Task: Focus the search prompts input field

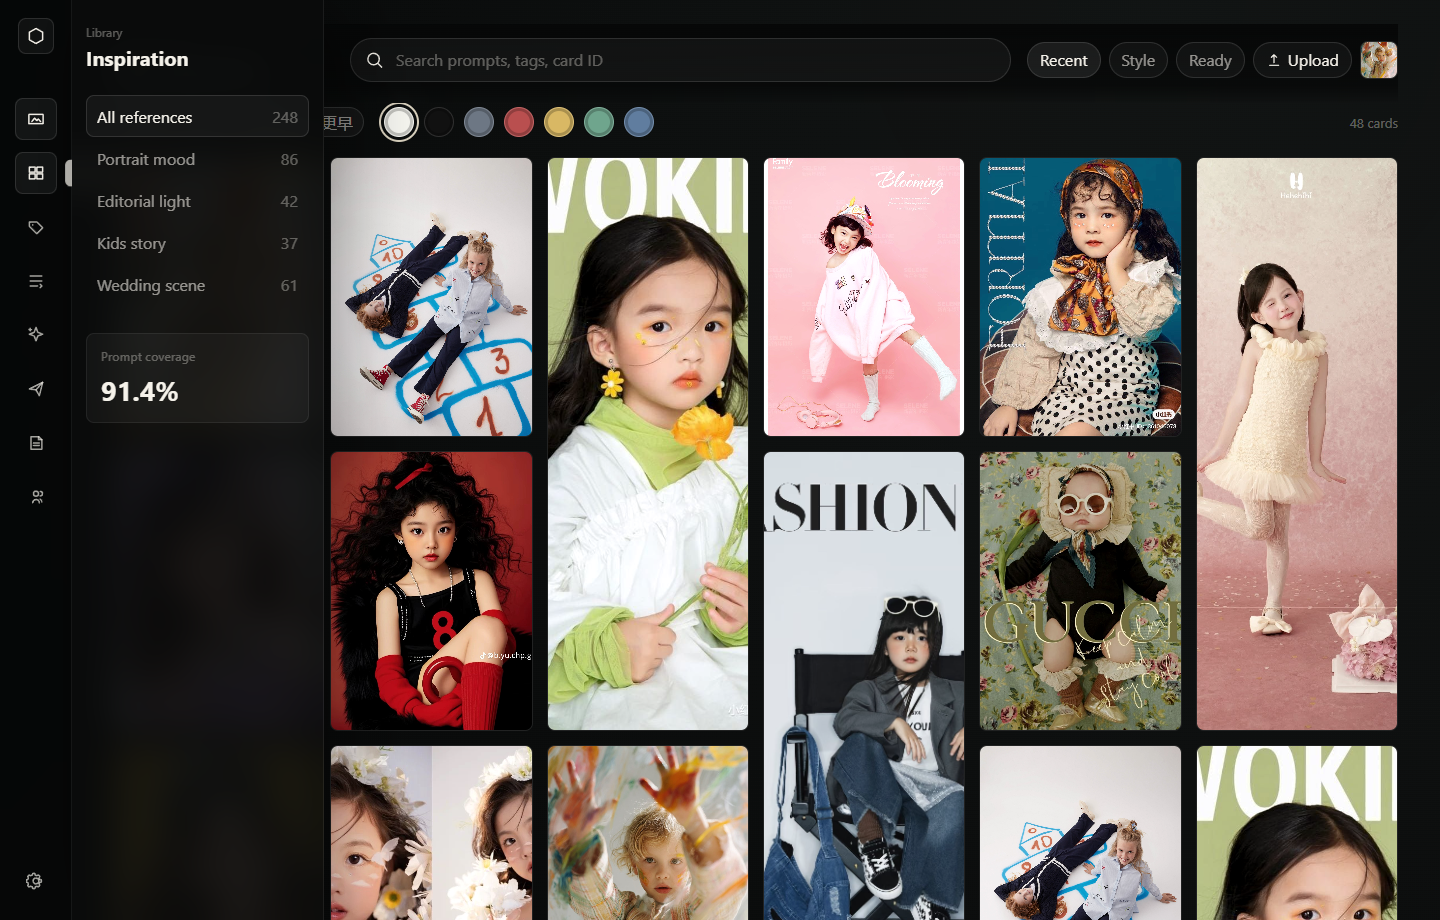Action: click(680, 60)
